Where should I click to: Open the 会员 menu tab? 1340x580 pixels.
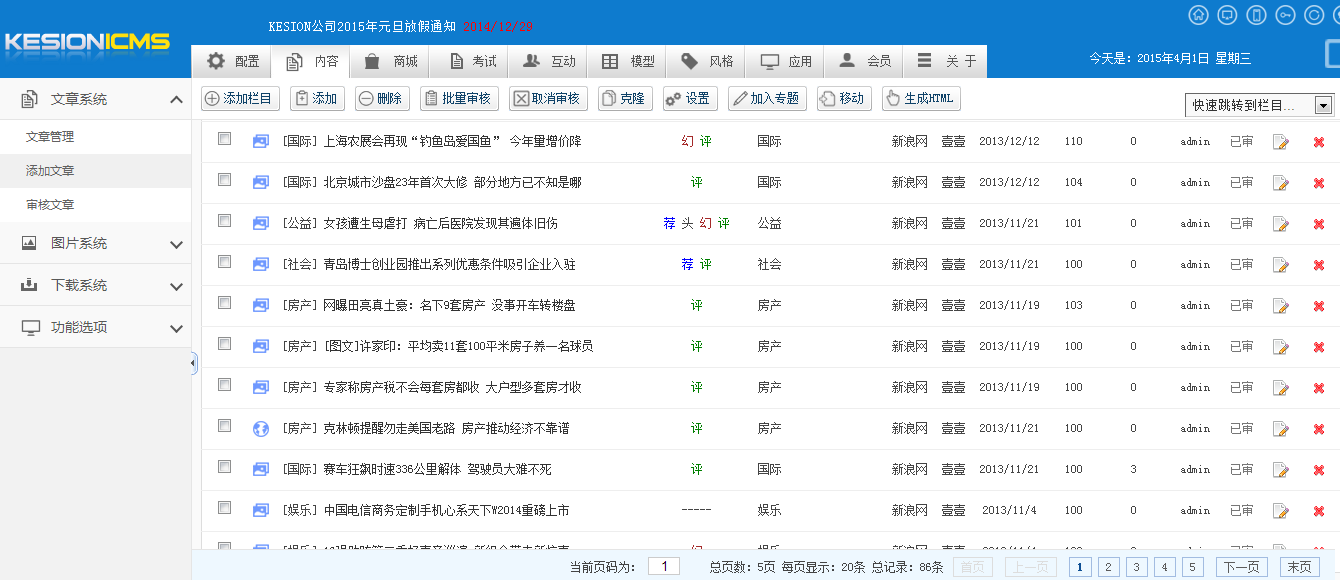pos(863,61)
